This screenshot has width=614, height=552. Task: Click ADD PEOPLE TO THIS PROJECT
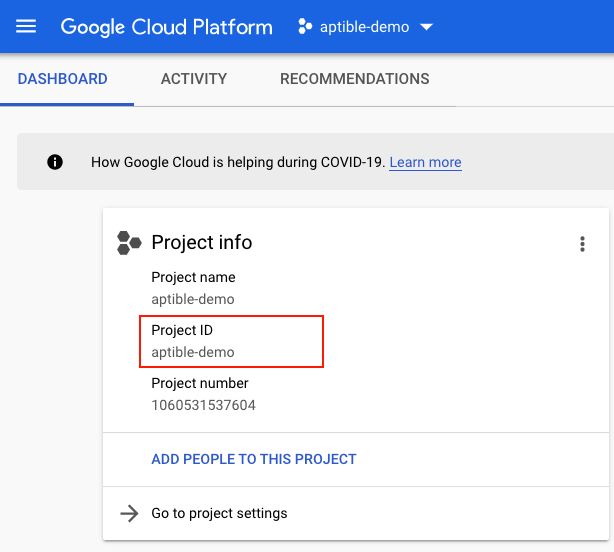(254, 459)
